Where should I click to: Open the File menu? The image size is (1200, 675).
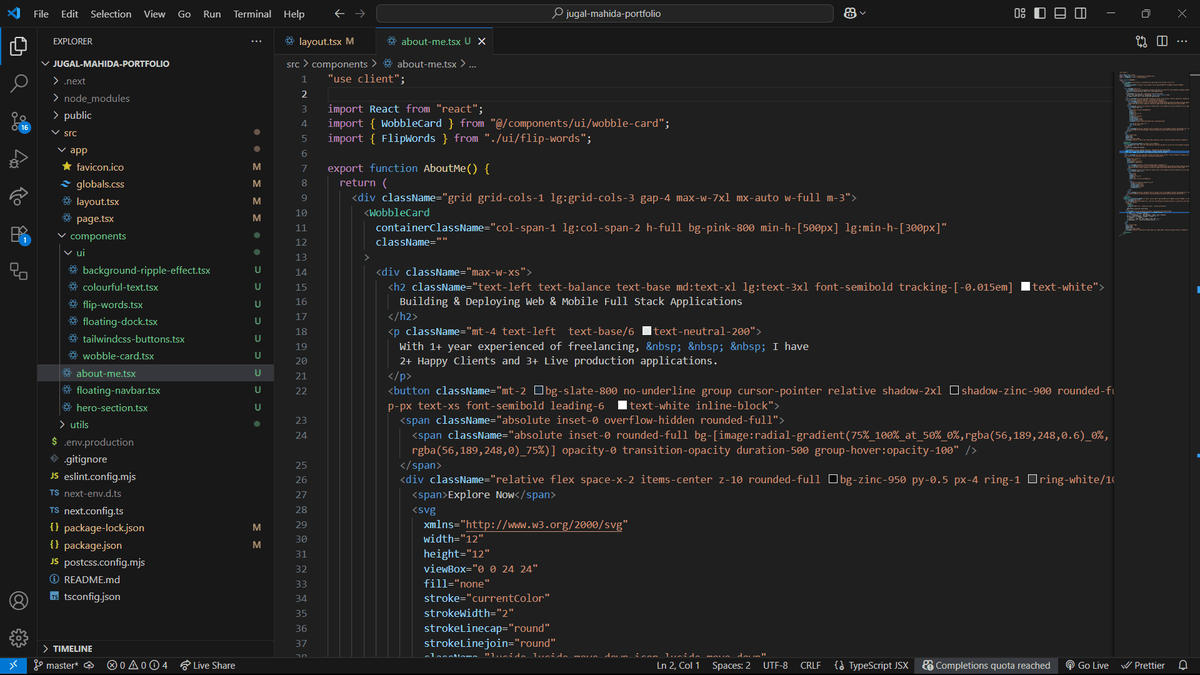(x=41, y=14)
